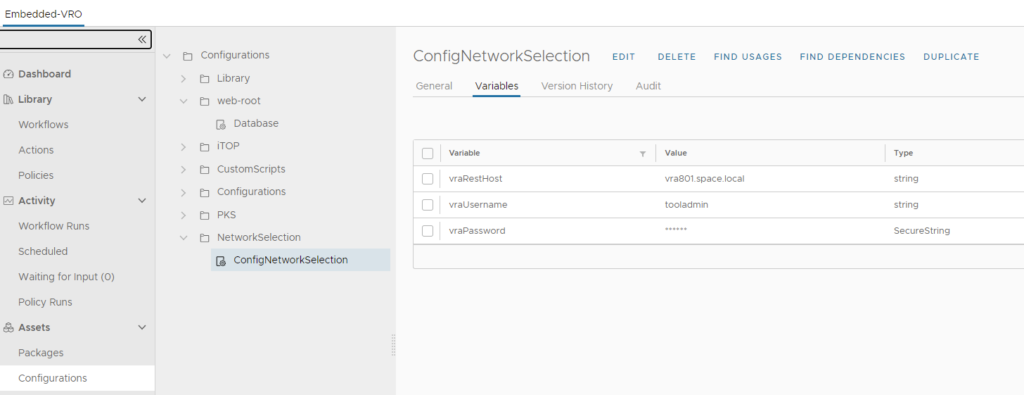Expand the iTOP folder chevron

[x=184, y=147]
